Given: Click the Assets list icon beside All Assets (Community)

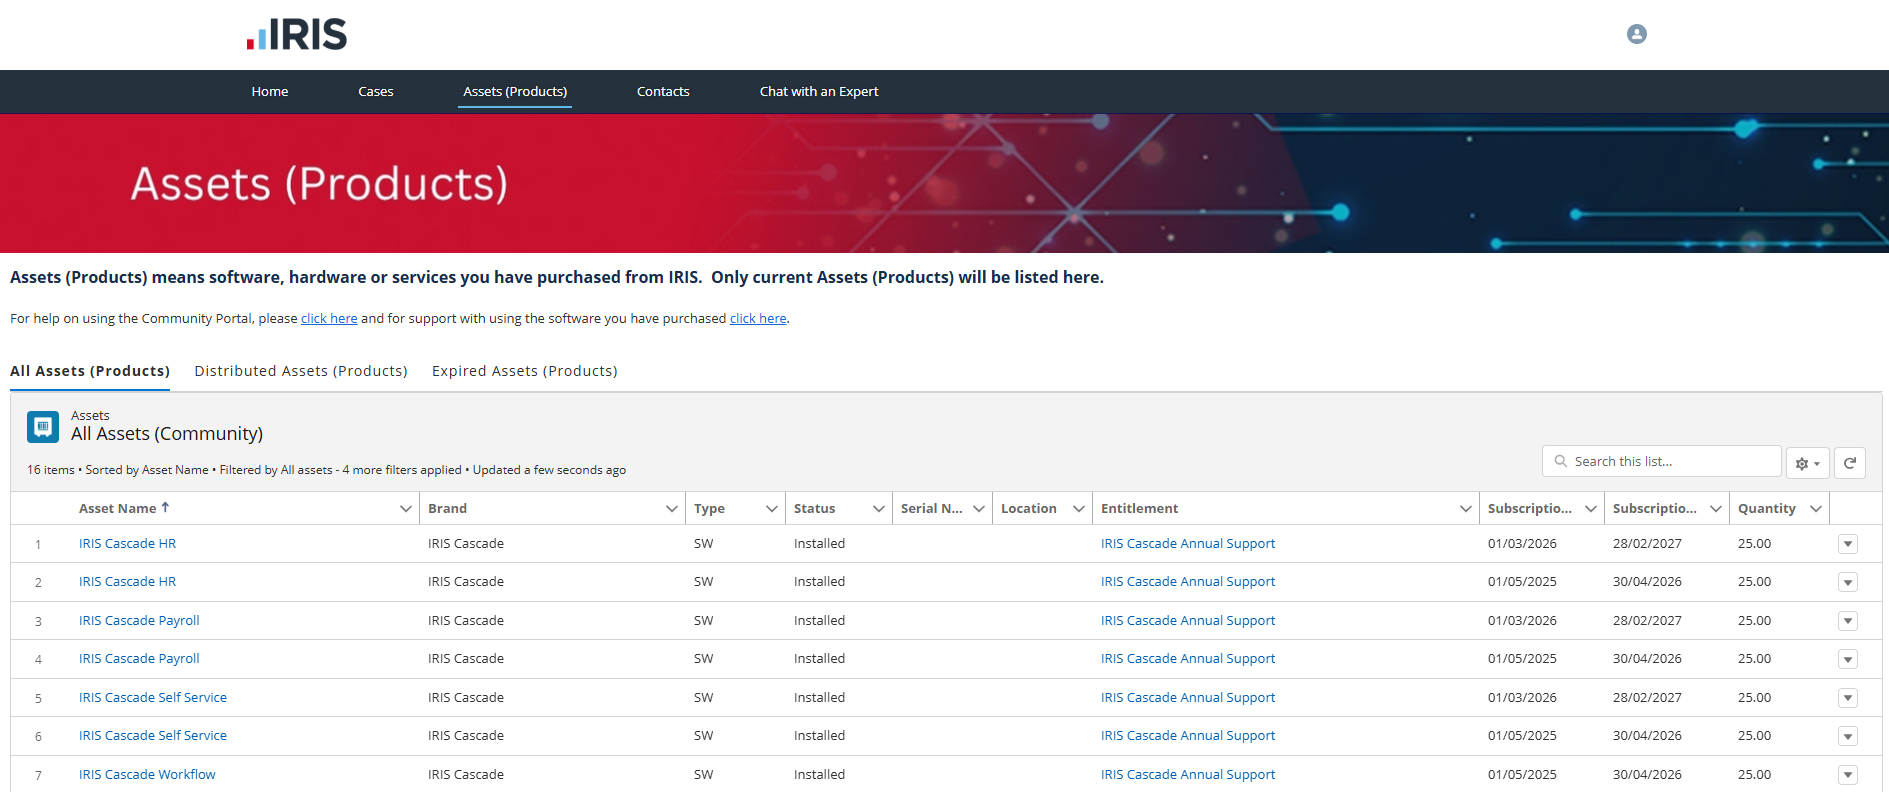Looking at the screenshot, I should point(43,427).
